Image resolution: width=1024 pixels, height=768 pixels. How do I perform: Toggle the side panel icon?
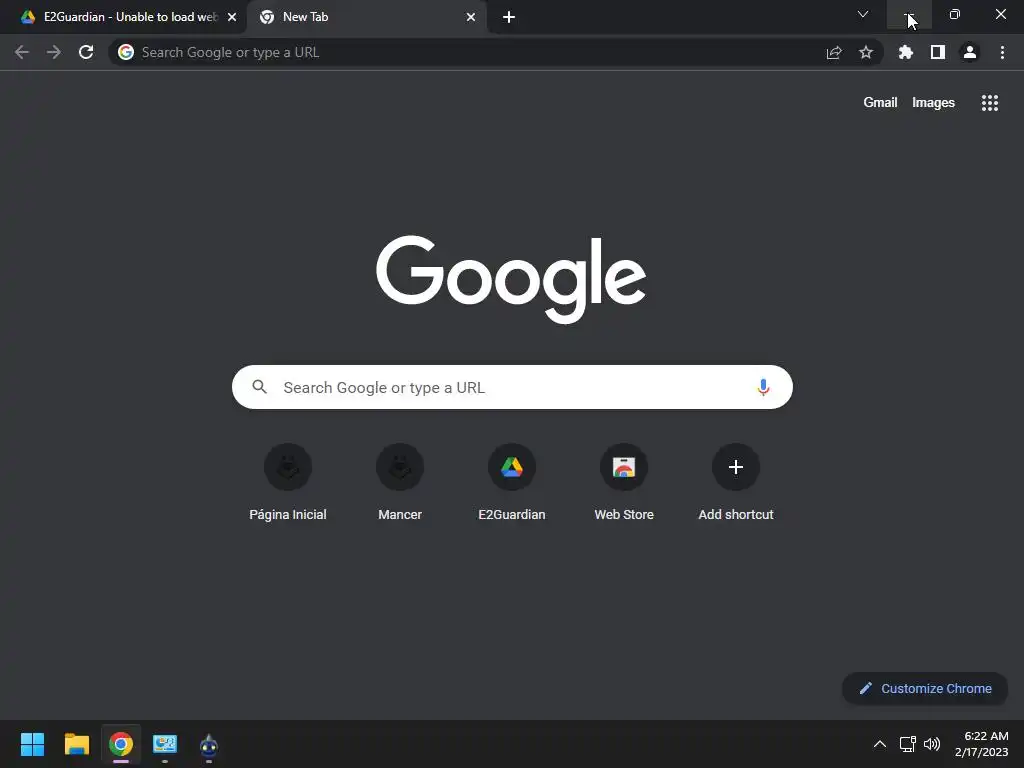pos(938,52)
